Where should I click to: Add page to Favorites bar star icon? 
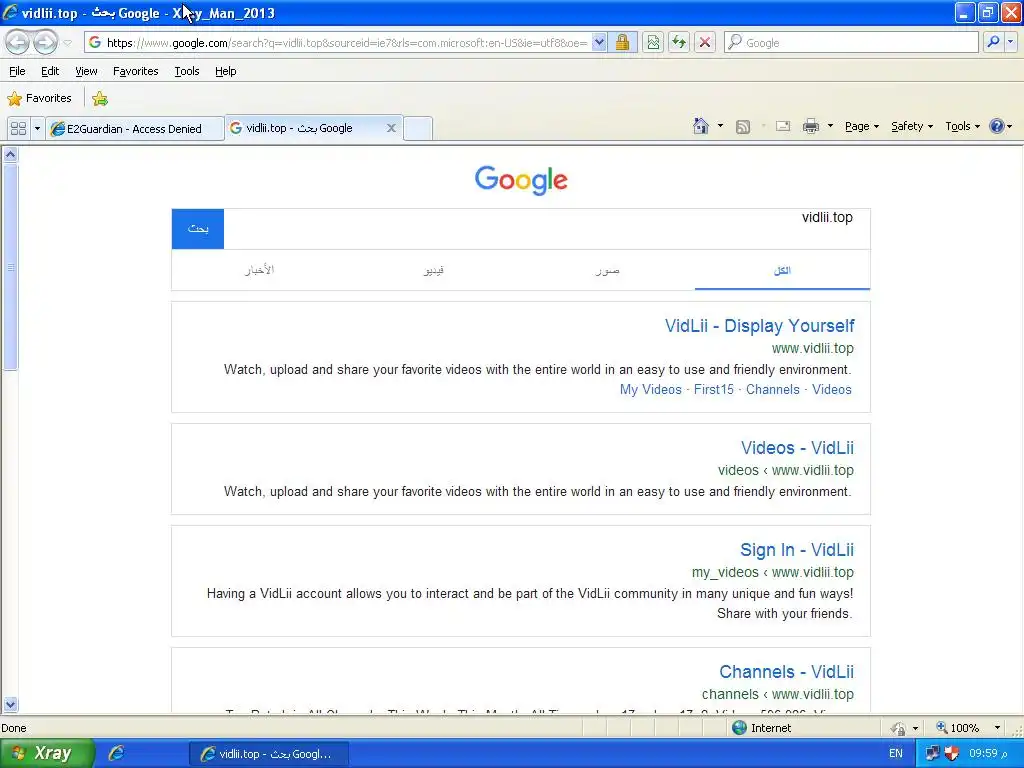[100, 99]
